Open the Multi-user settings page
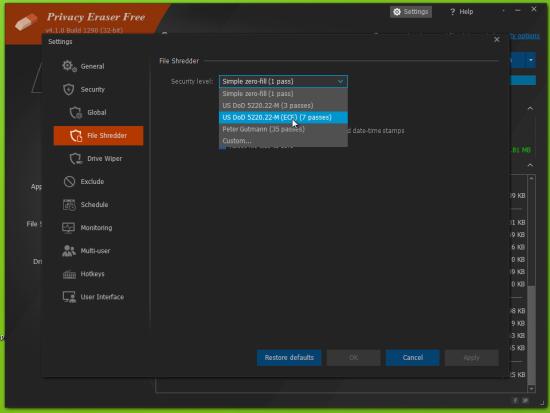This screenshot has height=413, width=550. 98,251
